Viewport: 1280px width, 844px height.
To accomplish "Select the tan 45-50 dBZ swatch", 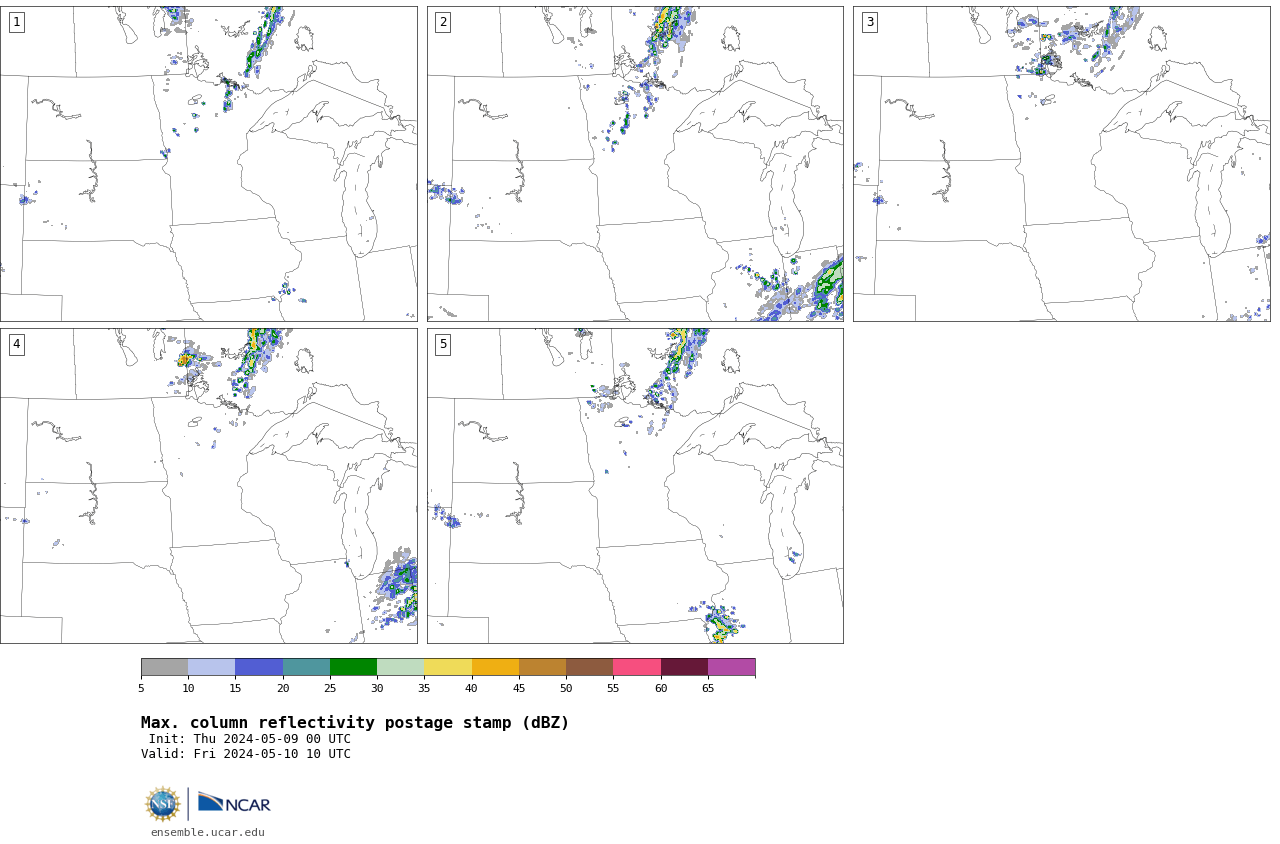I will click(x=542, y=667).
